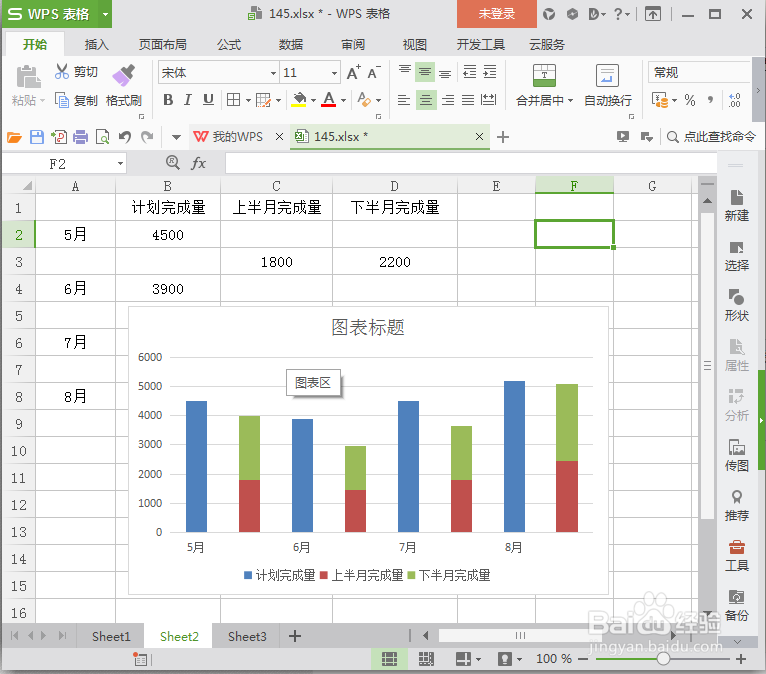The image size is (766, 674).
Task: Open the Page Layout (页面布局) tab
Action: click(163, 45)
